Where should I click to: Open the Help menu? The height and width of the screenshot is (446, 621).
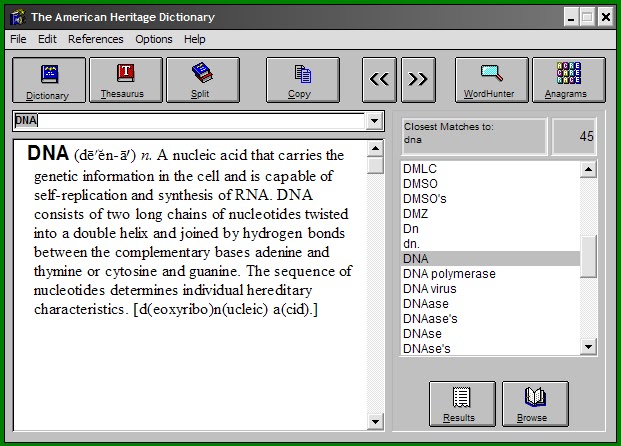click(194, 39)
